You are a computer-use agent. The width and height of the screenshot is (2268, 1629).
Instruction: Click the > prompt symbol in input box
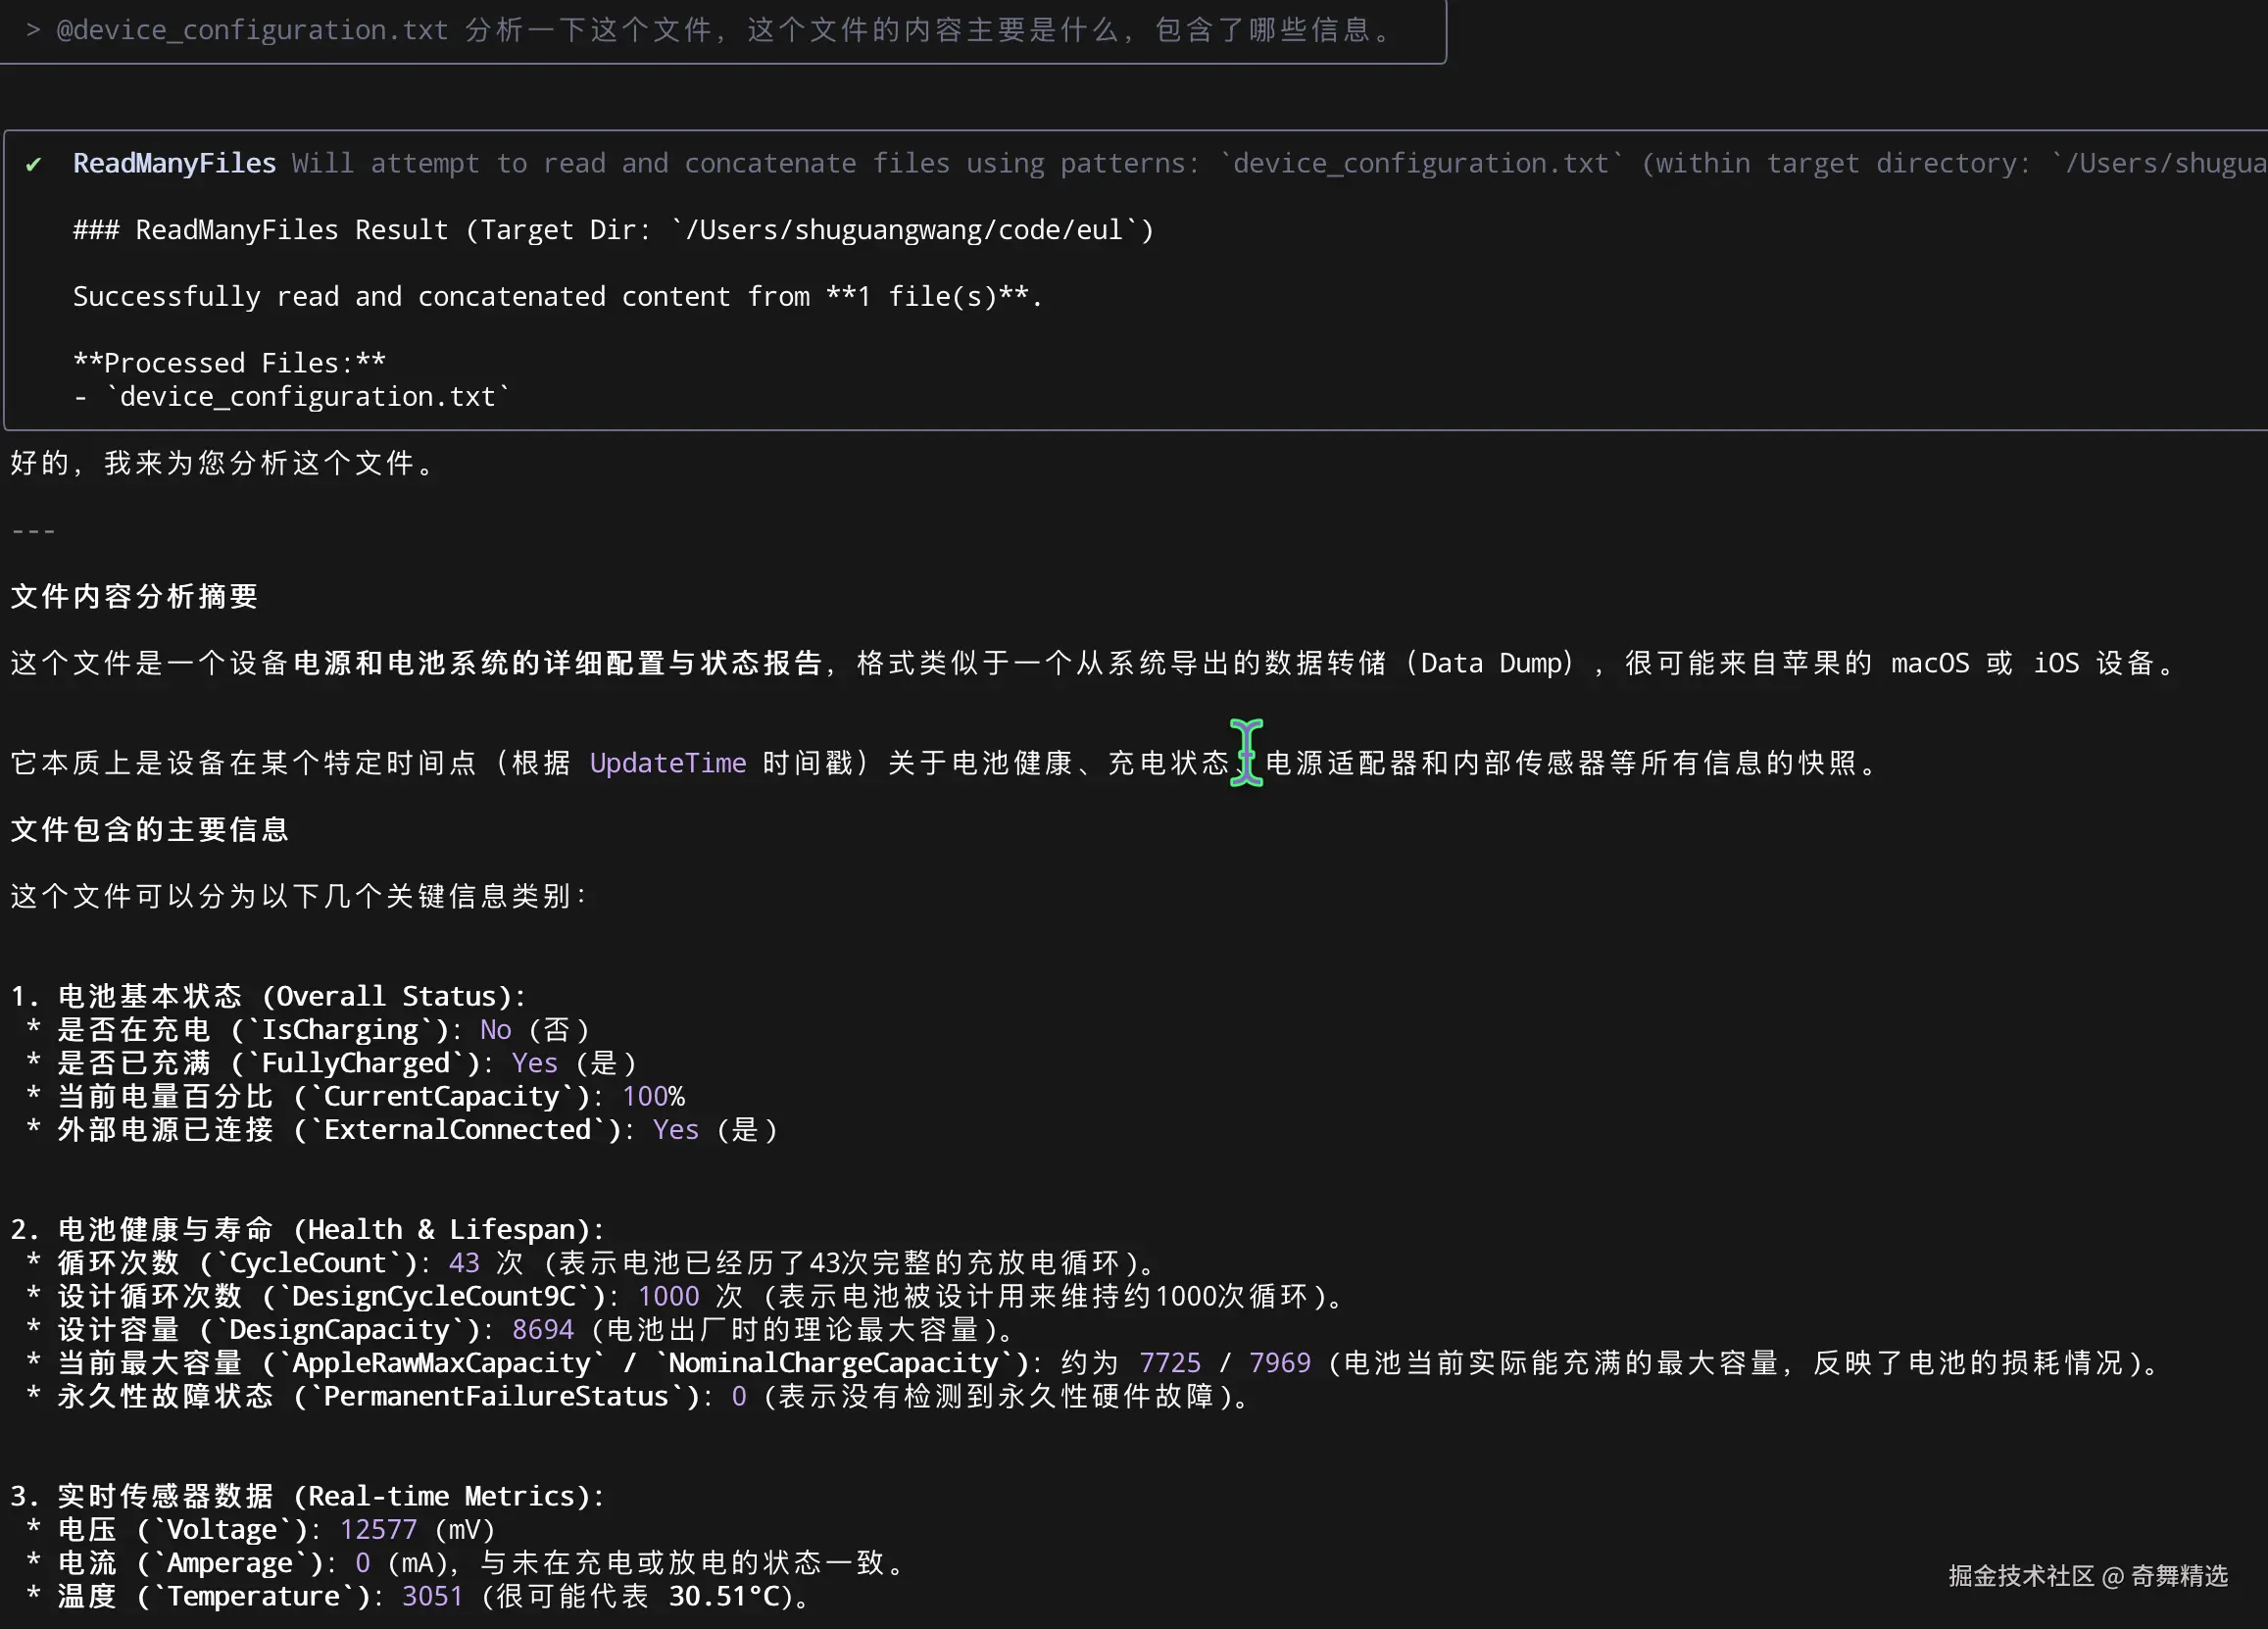click(x=33, y=30)
